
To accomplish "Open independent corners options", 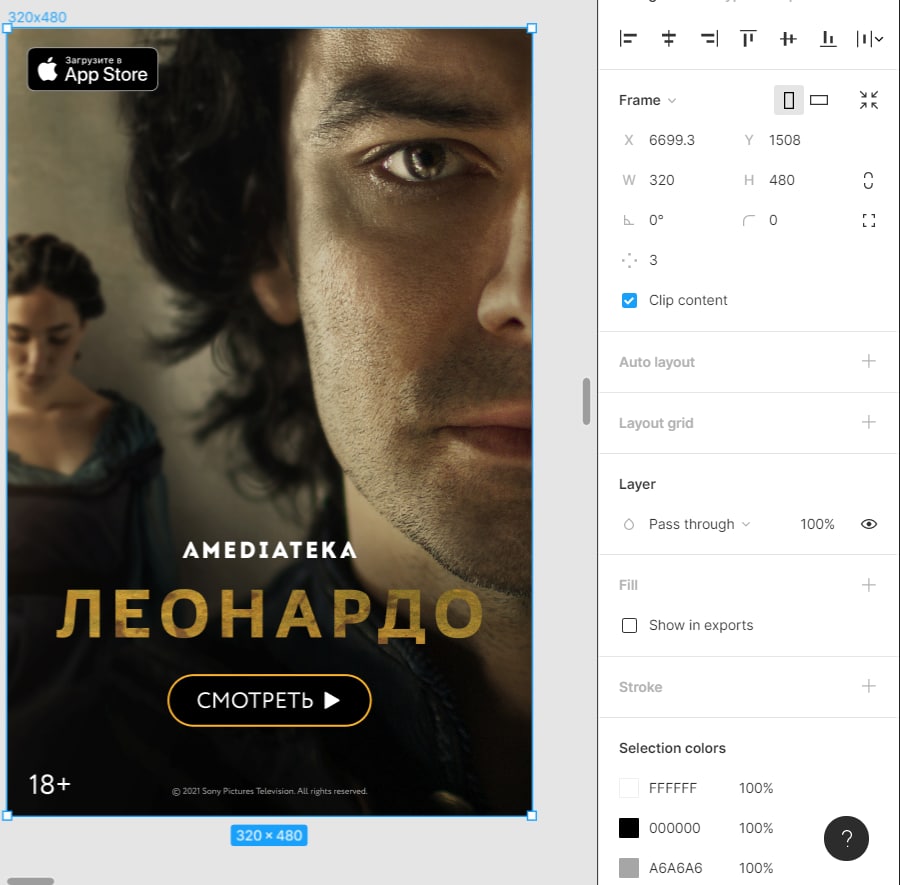I will click(868, 220).
